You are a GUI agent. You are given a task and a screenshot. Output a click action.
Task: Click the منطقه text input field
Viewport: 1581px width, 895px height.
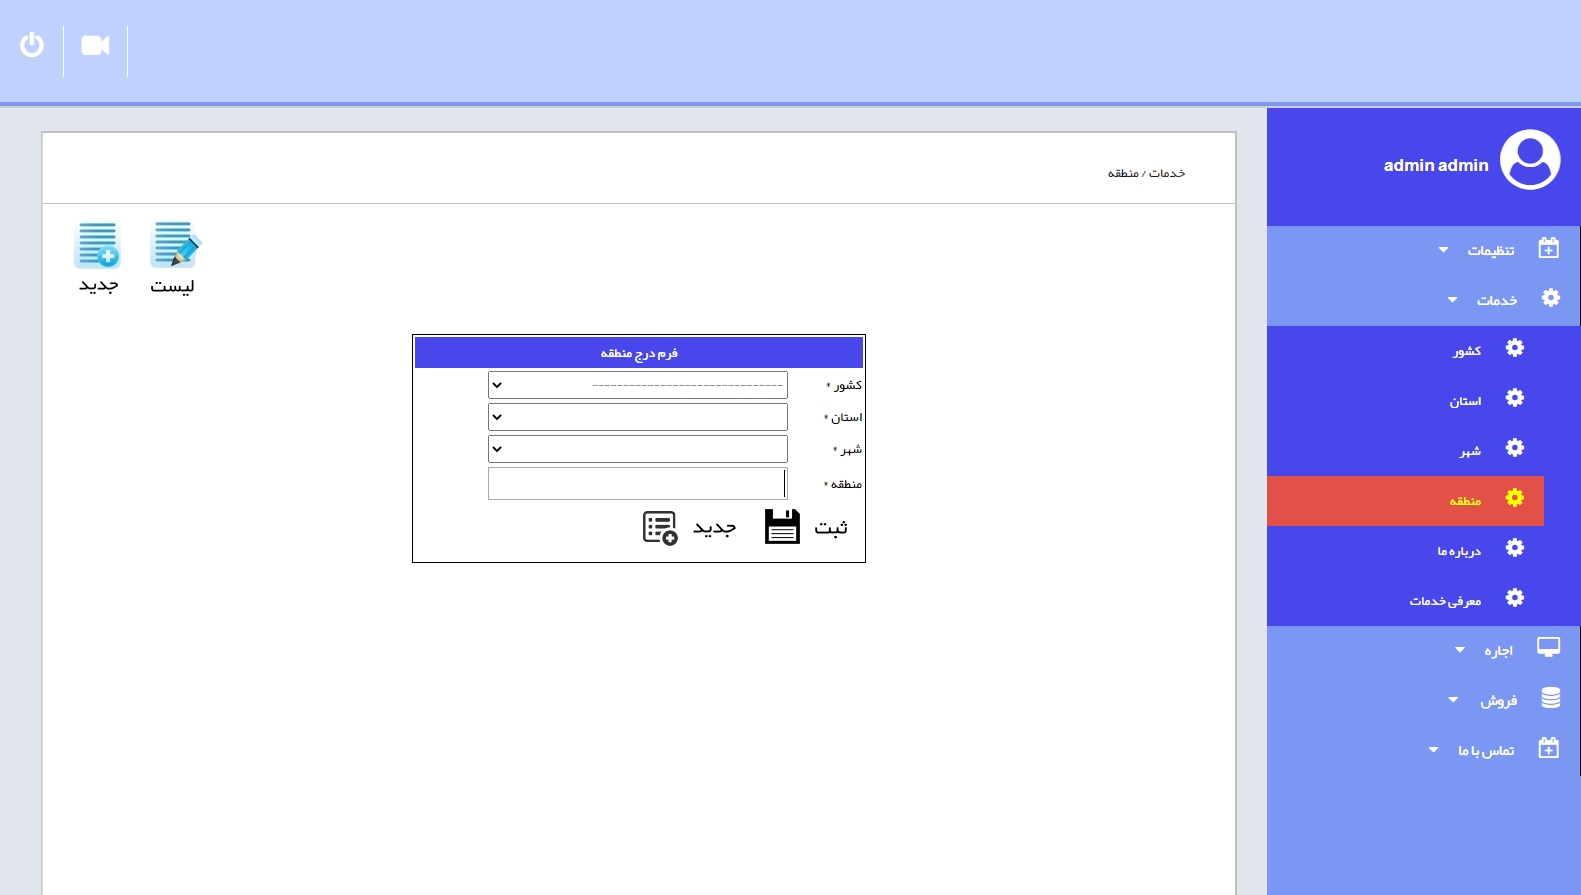[x=637, y=484]
